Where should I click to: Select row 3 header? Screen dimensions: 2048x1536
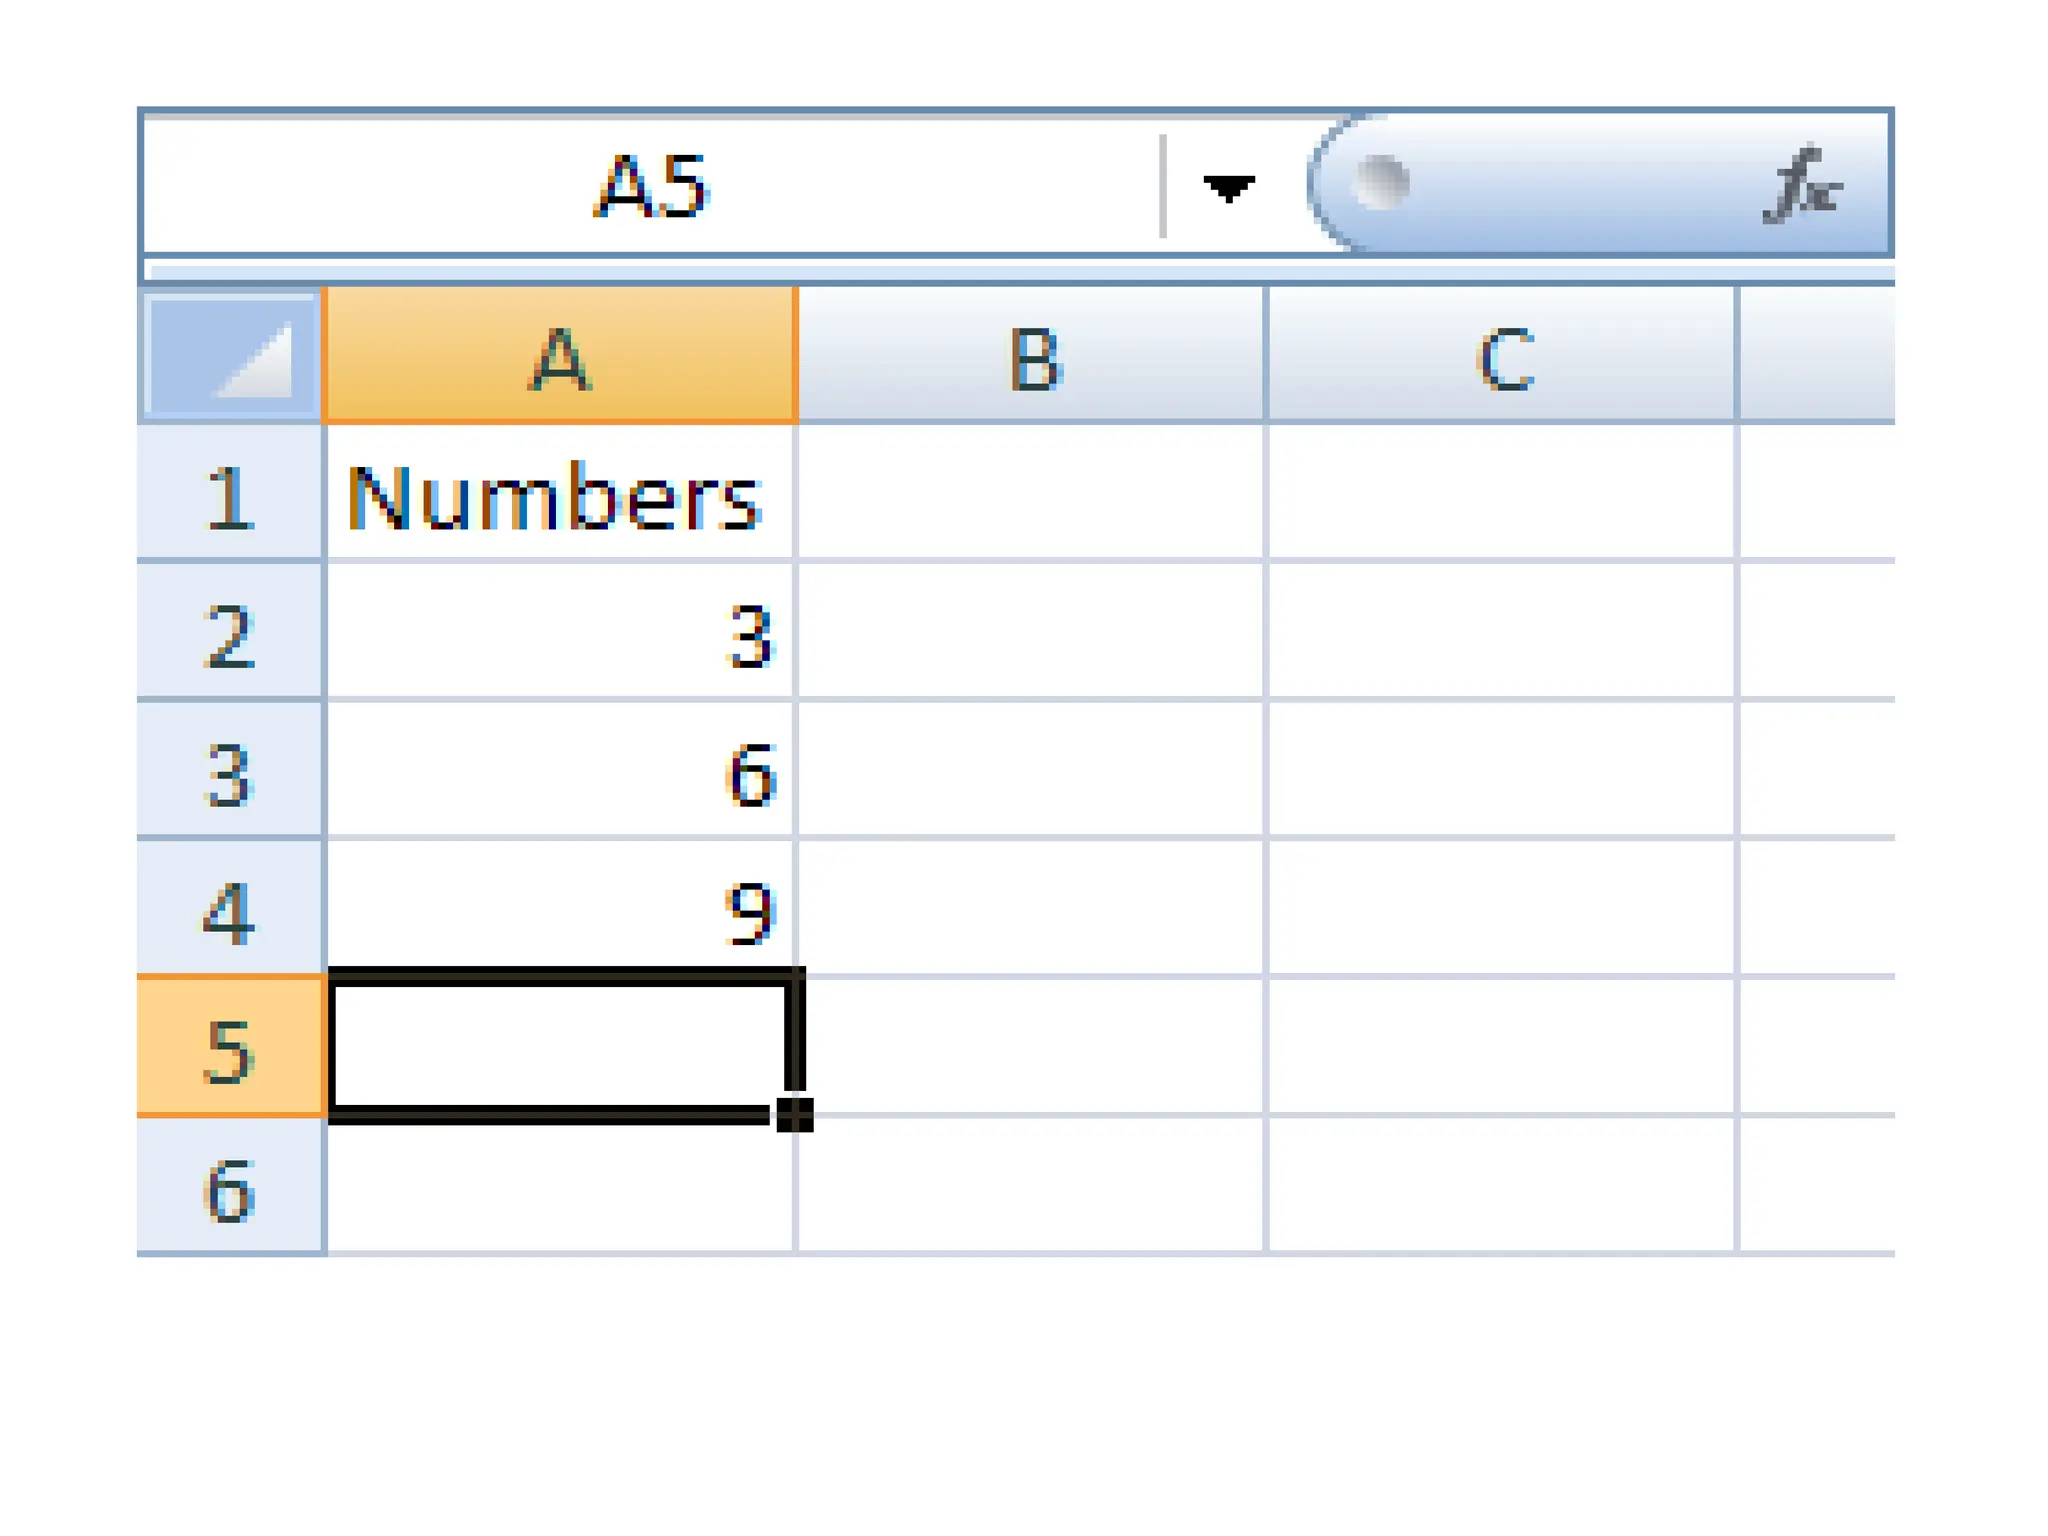click(230, 771)
